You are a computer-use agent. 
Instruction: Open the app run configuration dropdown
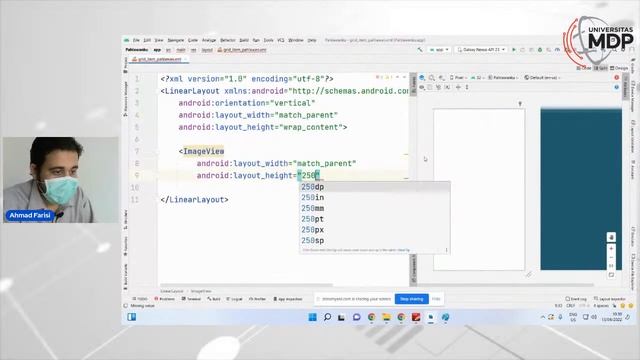(439, 49)
